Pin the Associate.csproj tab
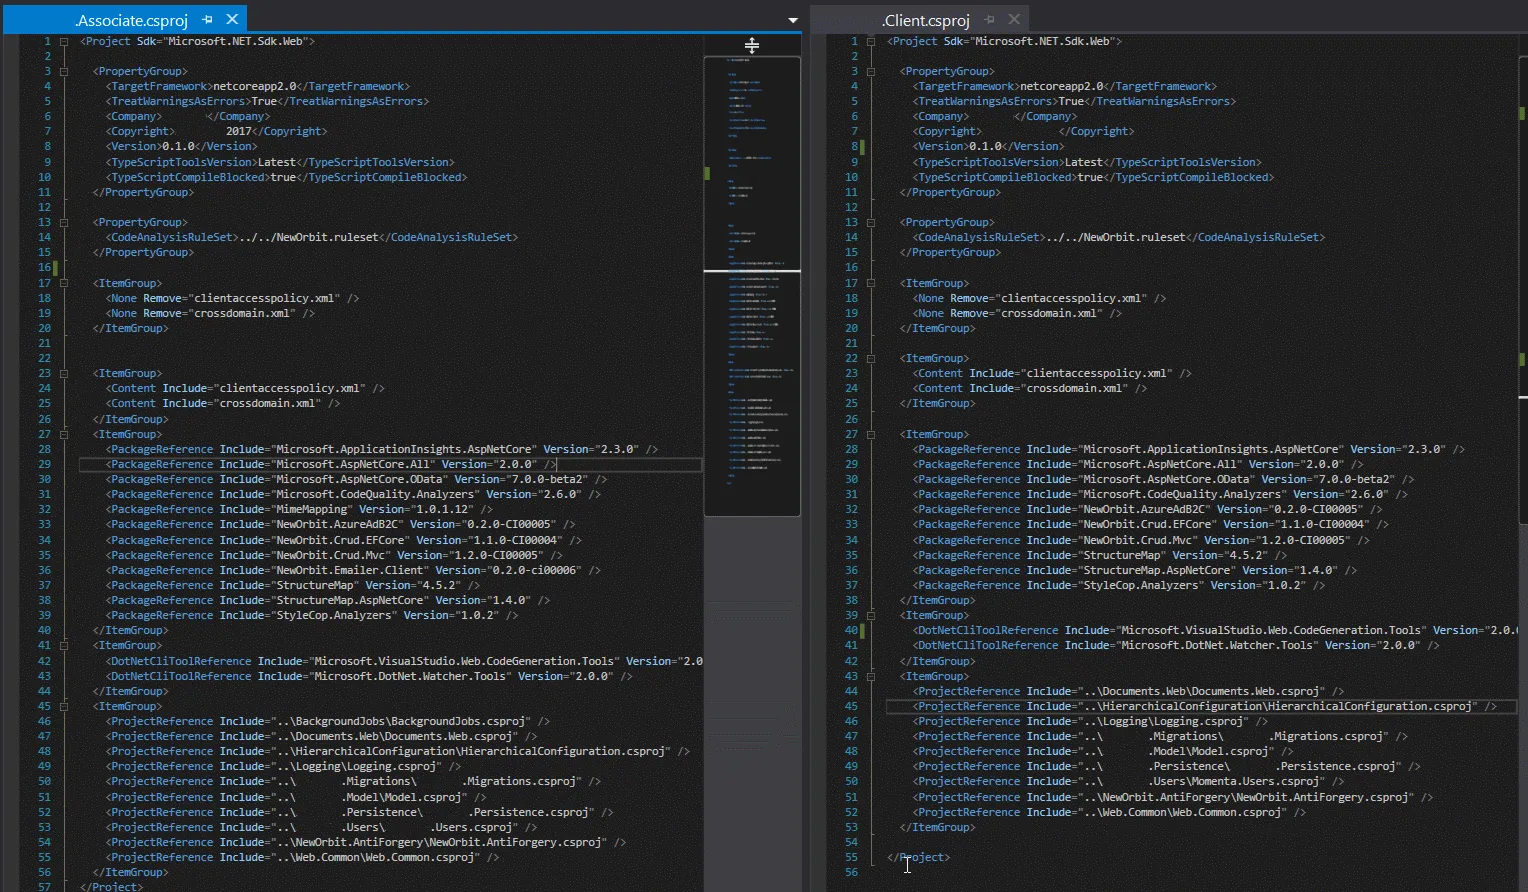Image resolution: width=1528 pixels, height=892 pixels. point(208,20)
